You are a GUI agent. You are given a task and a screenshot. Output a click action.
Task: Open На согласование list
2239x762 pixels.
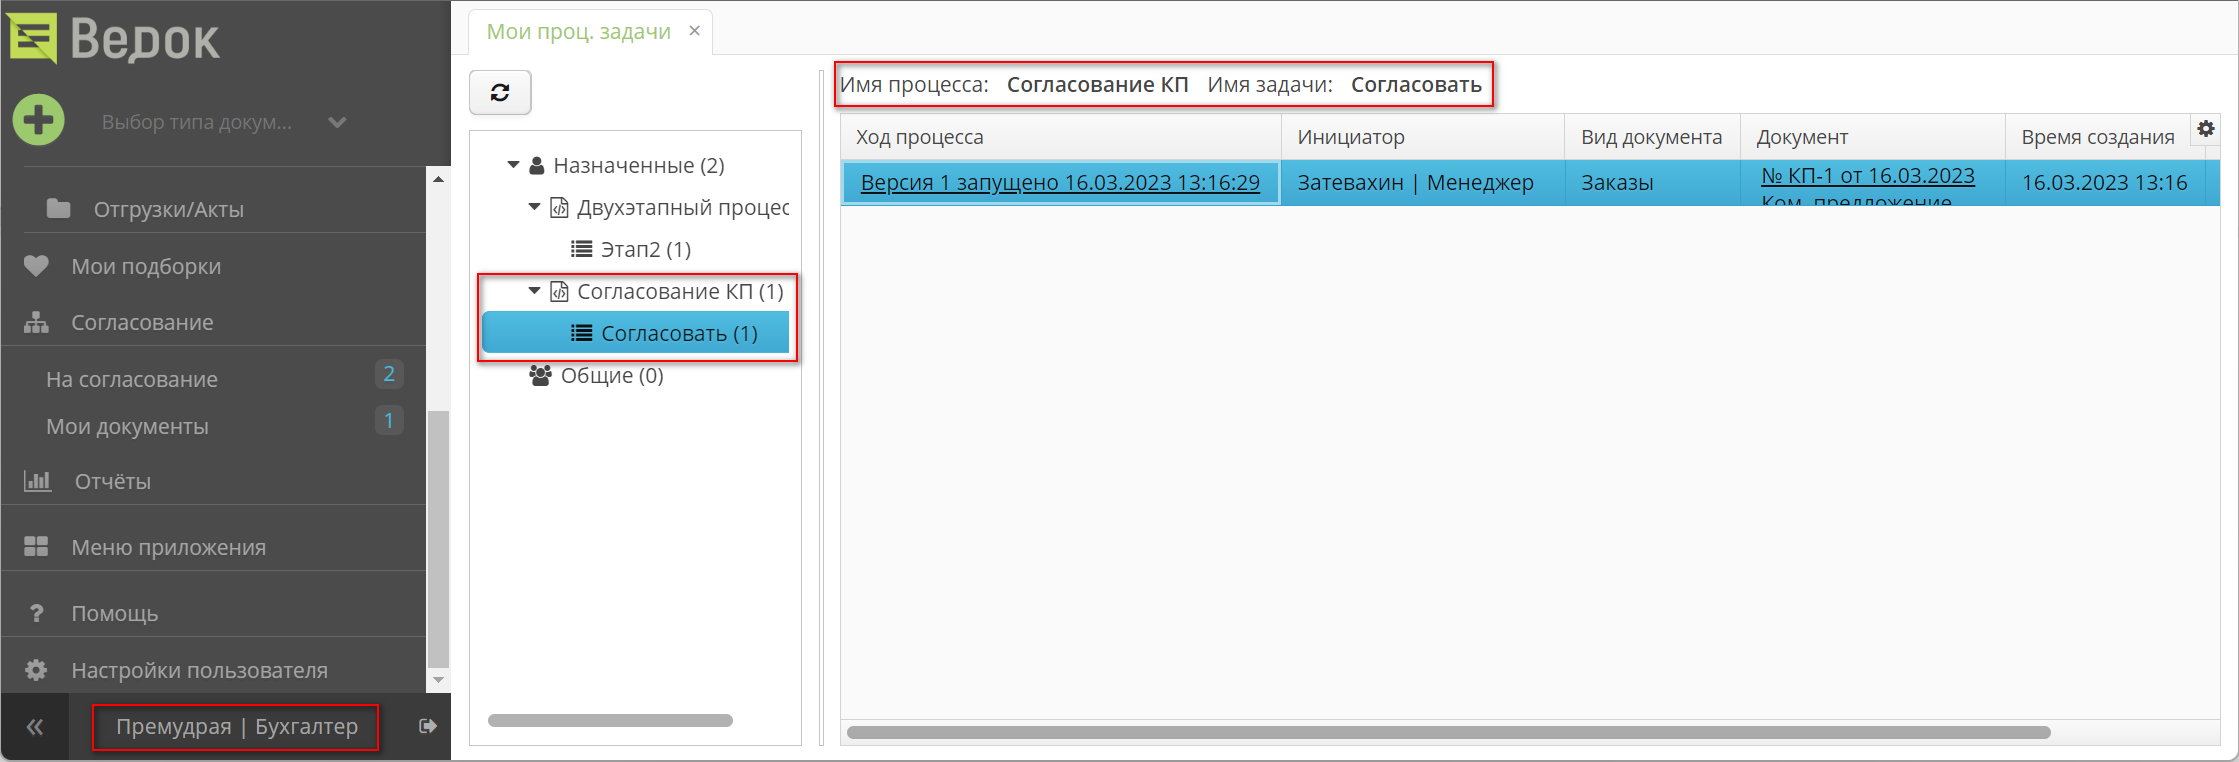click(x=132, y=379)
